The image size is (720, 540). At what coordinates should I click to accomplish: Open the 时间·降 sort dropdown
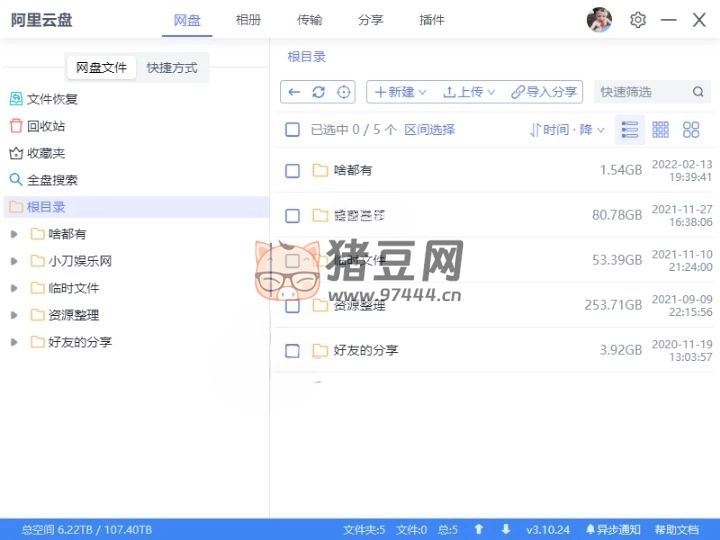coord(568,130)
